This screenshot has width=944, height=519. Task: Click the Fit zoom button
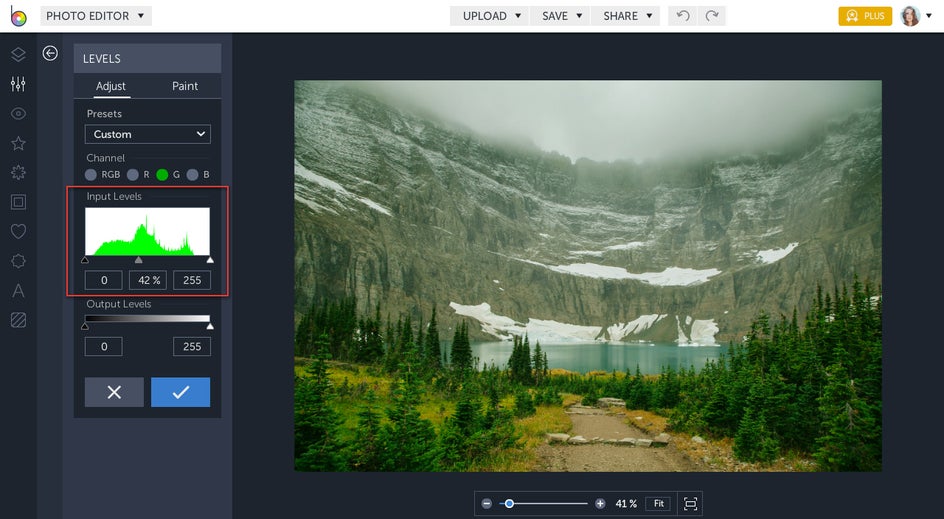coord(659,503)
